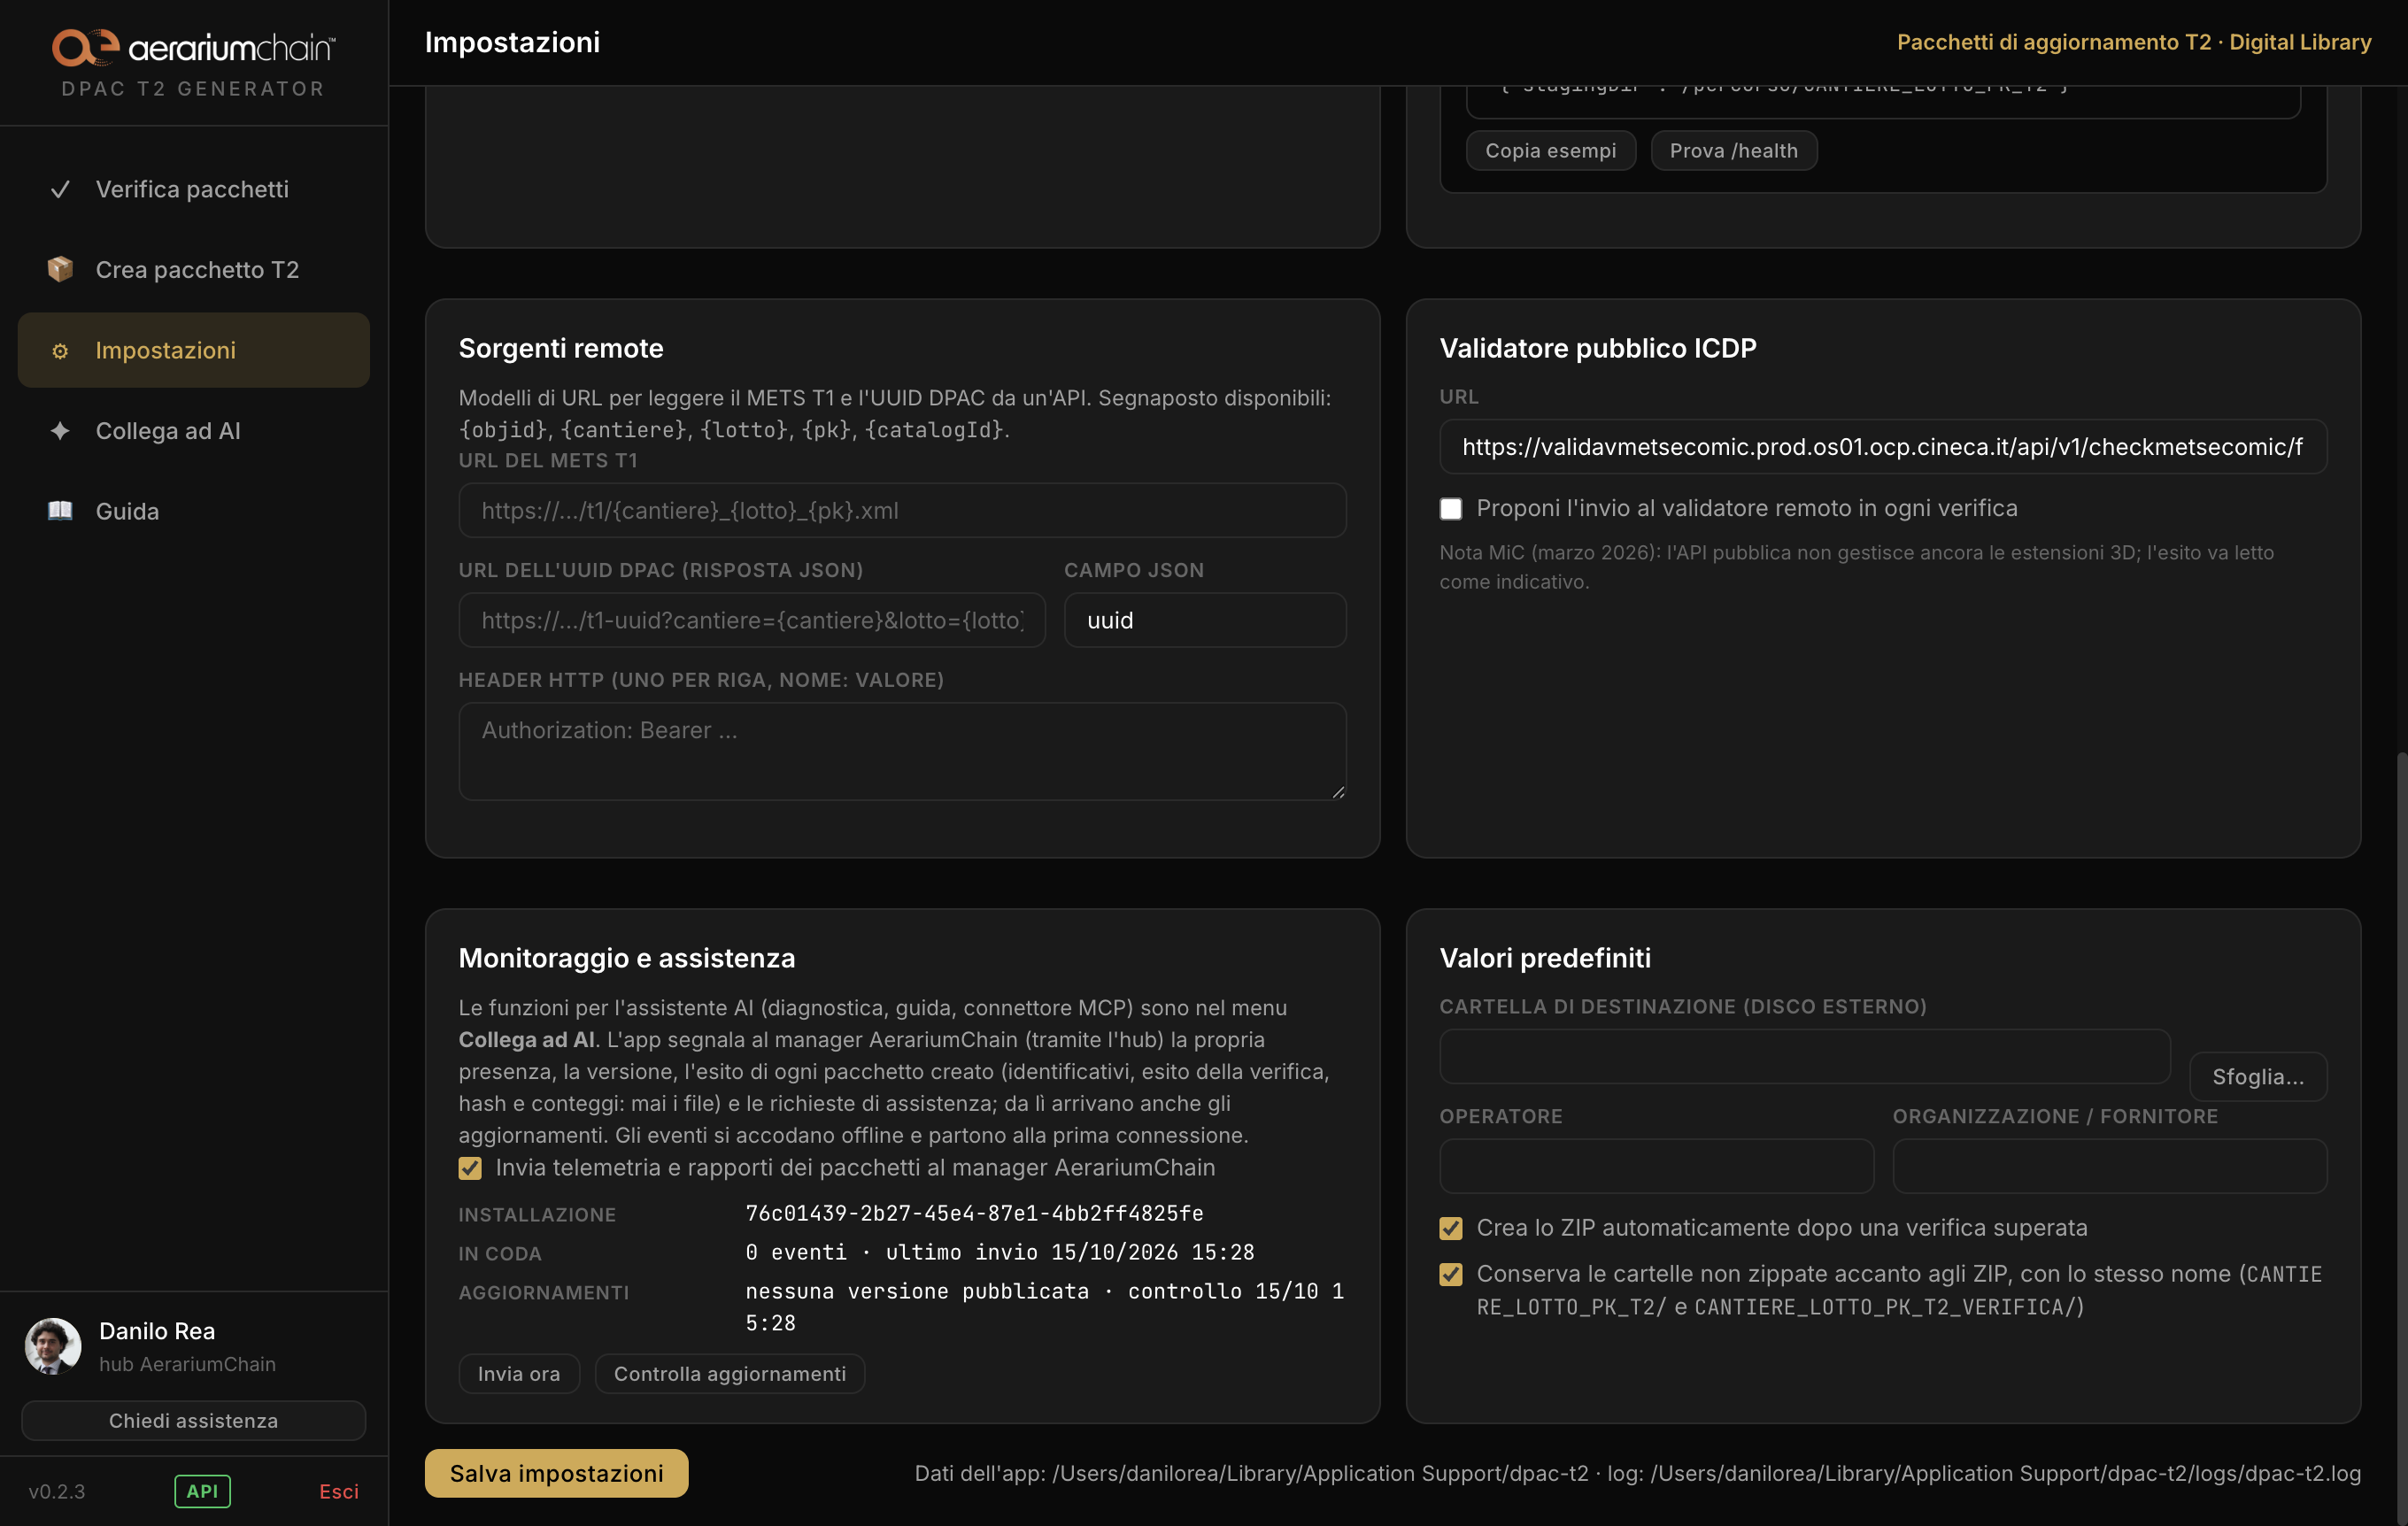This screenshot has width=2408, height=1526.
Task: Focus the URL del METS T1 field
Action: (902, 510)
